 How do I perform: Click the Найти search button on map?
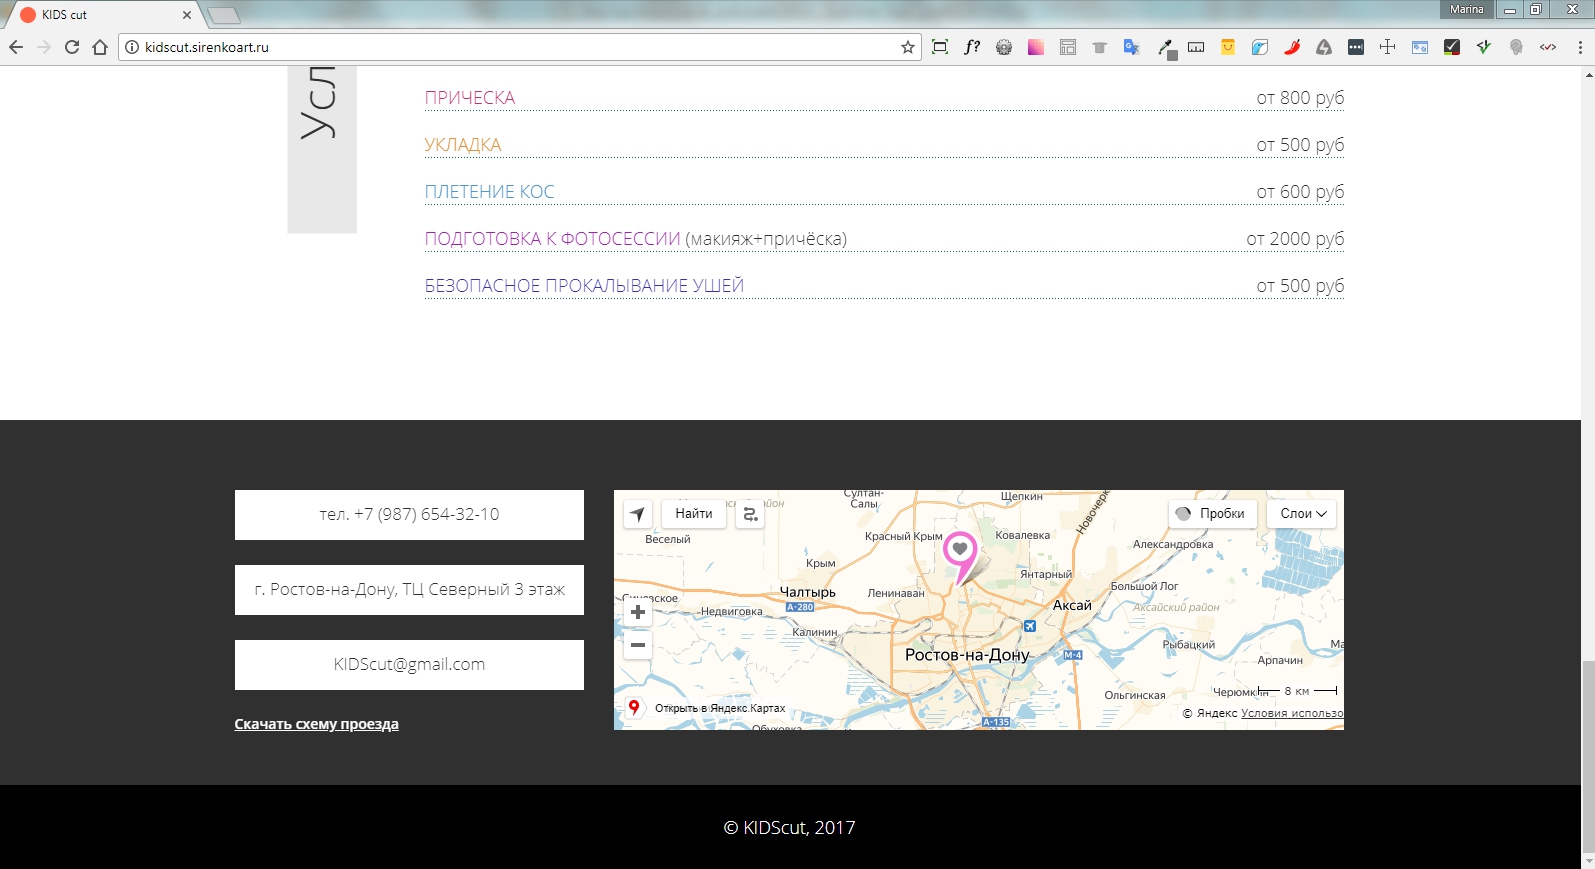click(x=694, y=514)
